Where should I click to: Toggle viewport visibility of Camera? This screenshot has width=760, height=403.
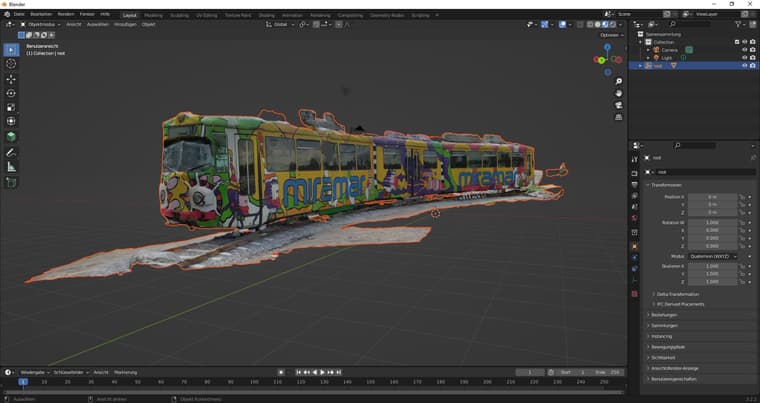click(x=745, y=50)
